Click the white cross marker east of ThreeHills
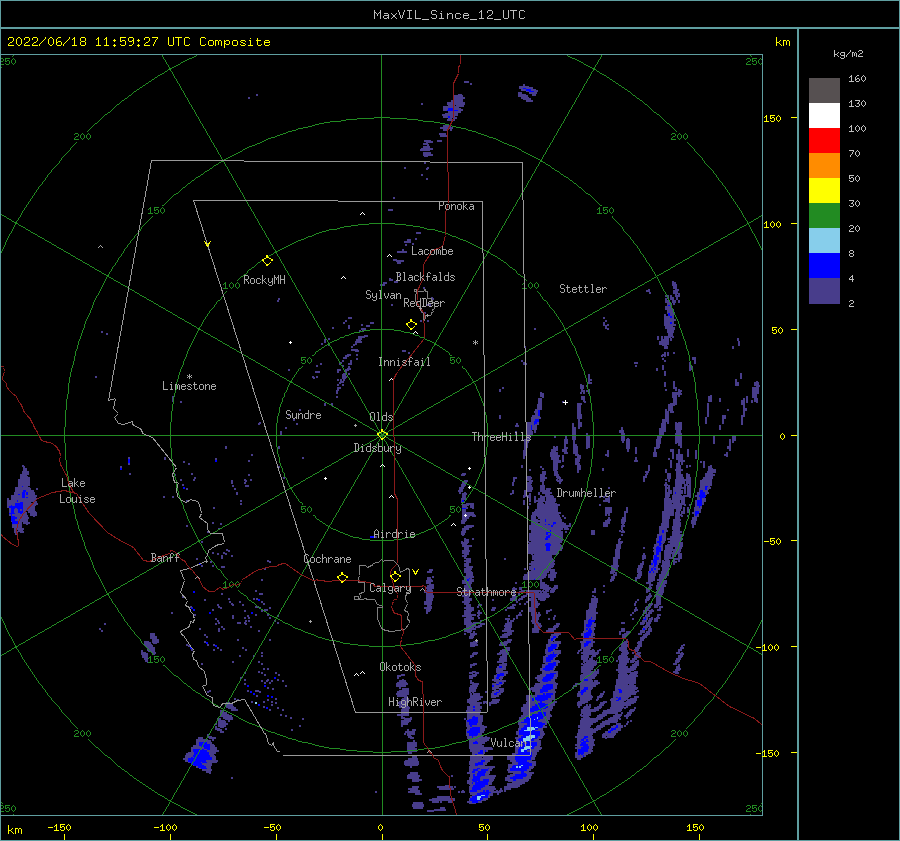This screenshot has width=900, height=841. (x=565, y=402)
